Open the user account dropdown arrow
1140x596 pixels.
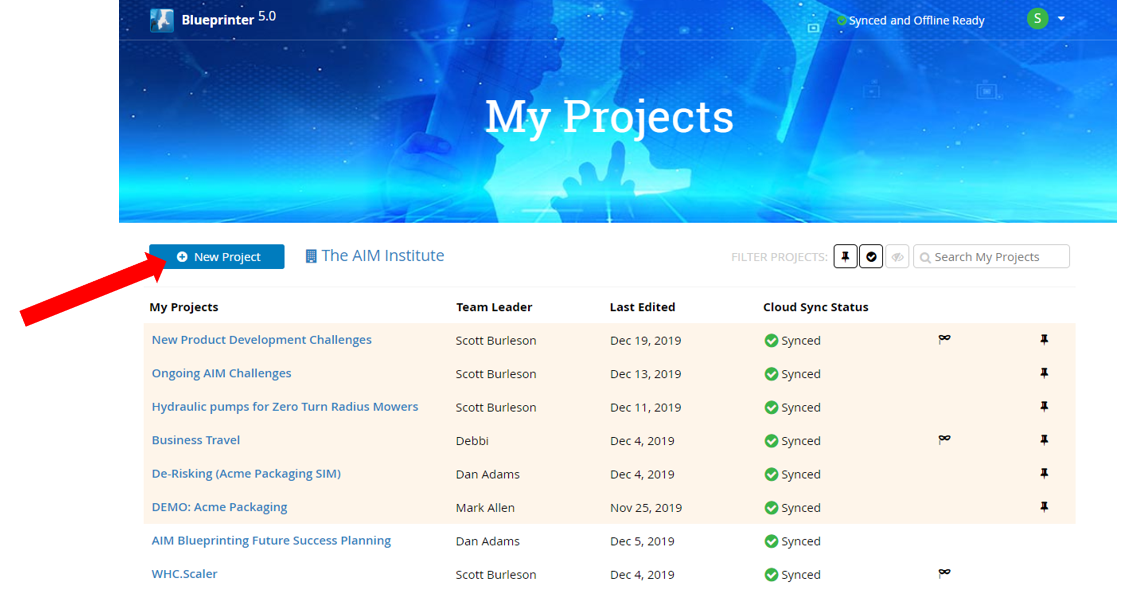tap(1061, 19)
